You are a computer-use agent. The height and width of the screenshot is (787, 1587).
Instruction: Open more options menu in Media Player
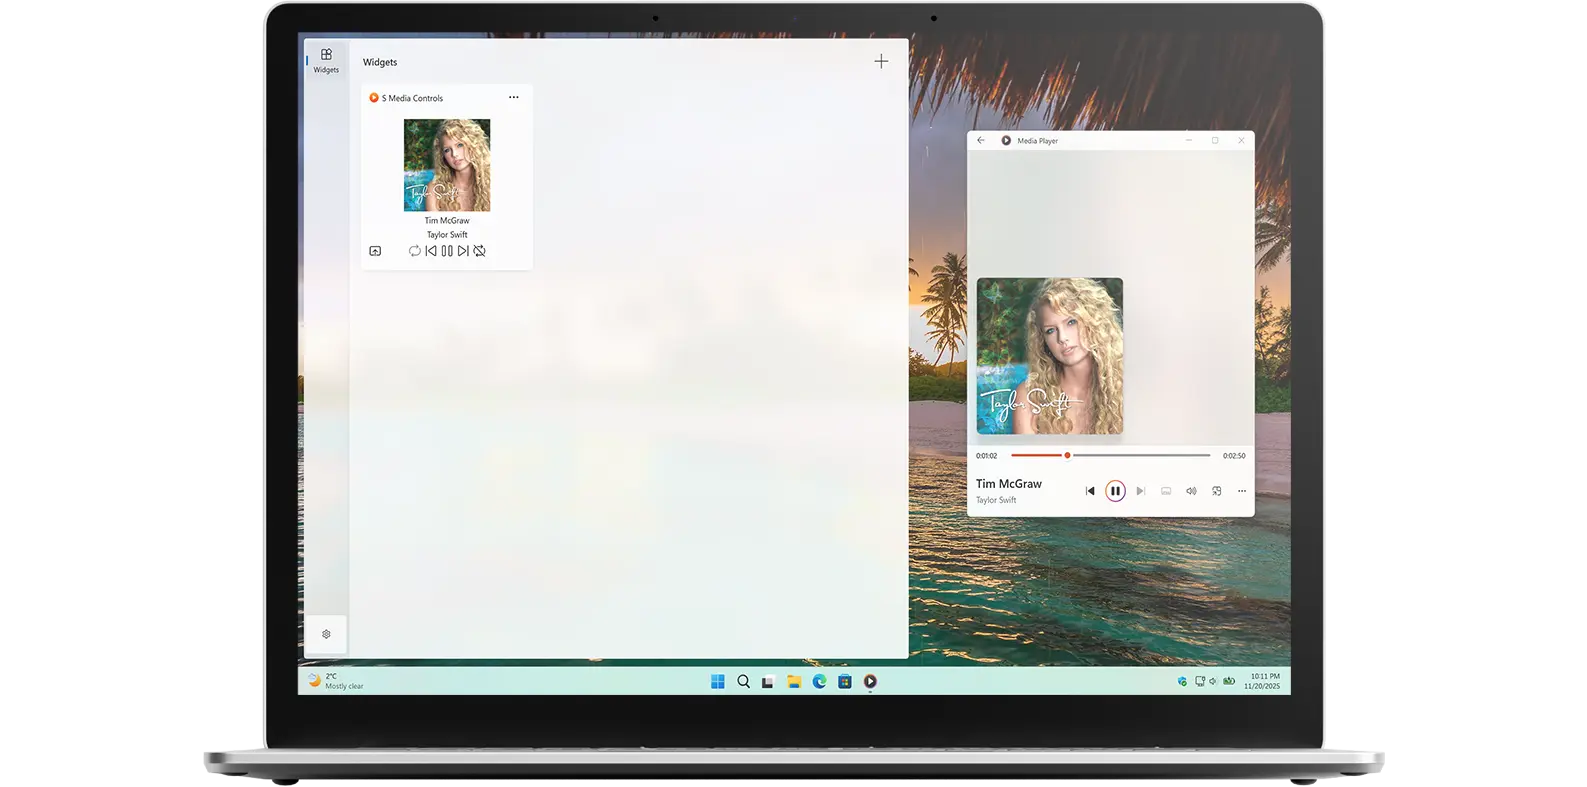point(1242,491)
